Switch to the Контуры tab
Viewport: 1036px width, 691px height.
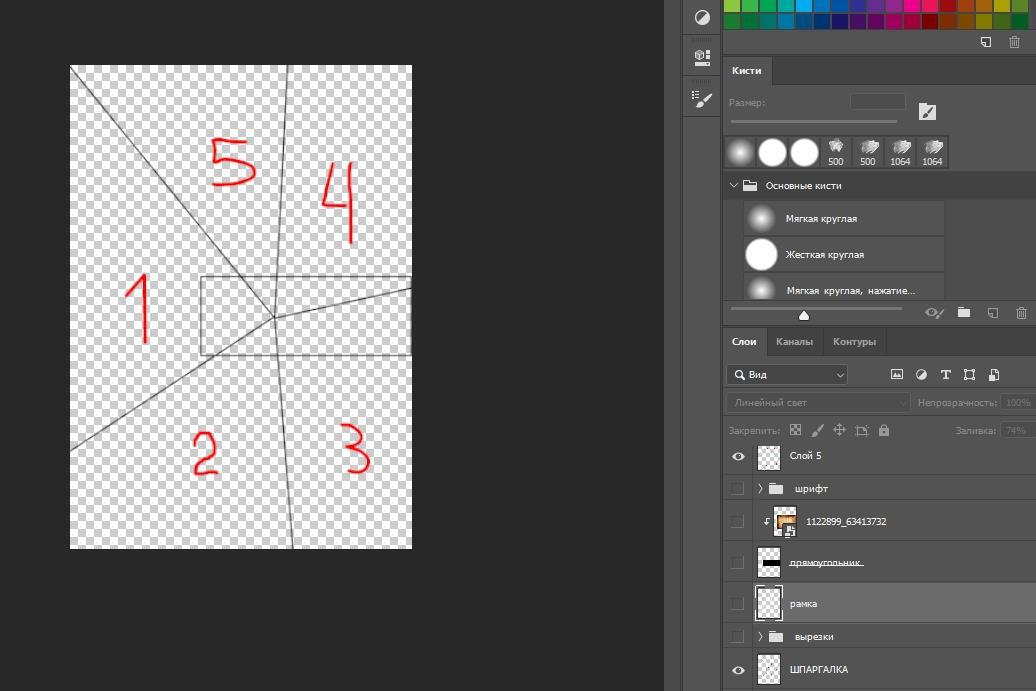[x=854, y=342]
